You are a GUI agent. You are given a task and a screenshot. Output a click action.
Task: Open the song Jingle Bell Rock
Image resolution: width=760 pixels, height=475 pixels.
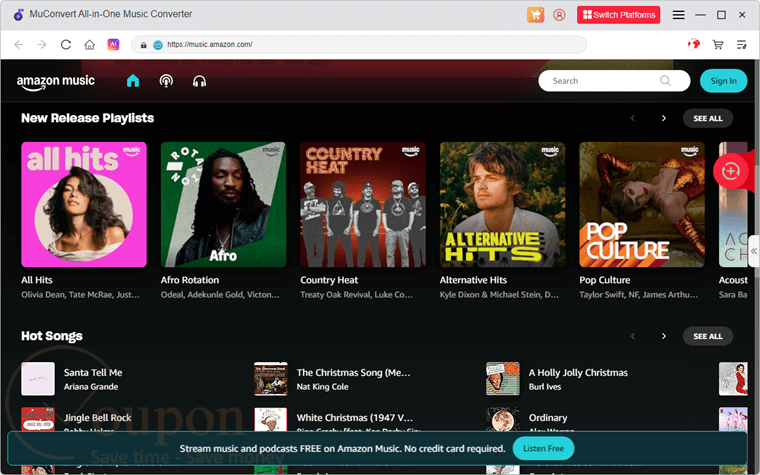98,418
